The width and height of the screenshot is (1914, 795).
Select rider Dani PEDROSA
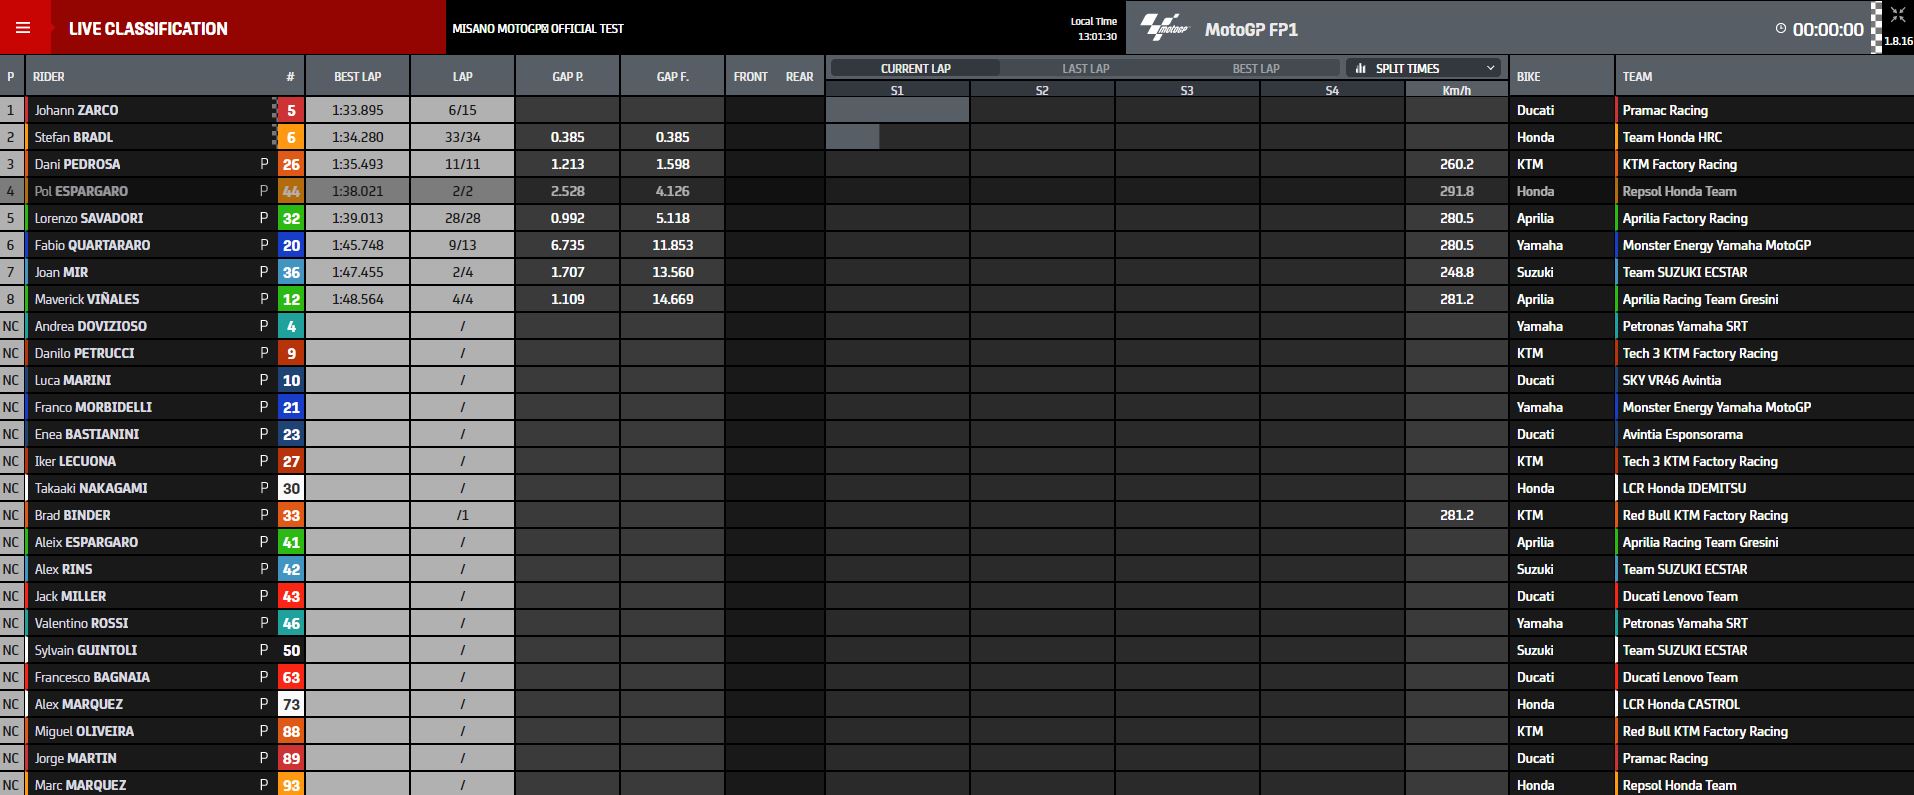coord(77,164)
